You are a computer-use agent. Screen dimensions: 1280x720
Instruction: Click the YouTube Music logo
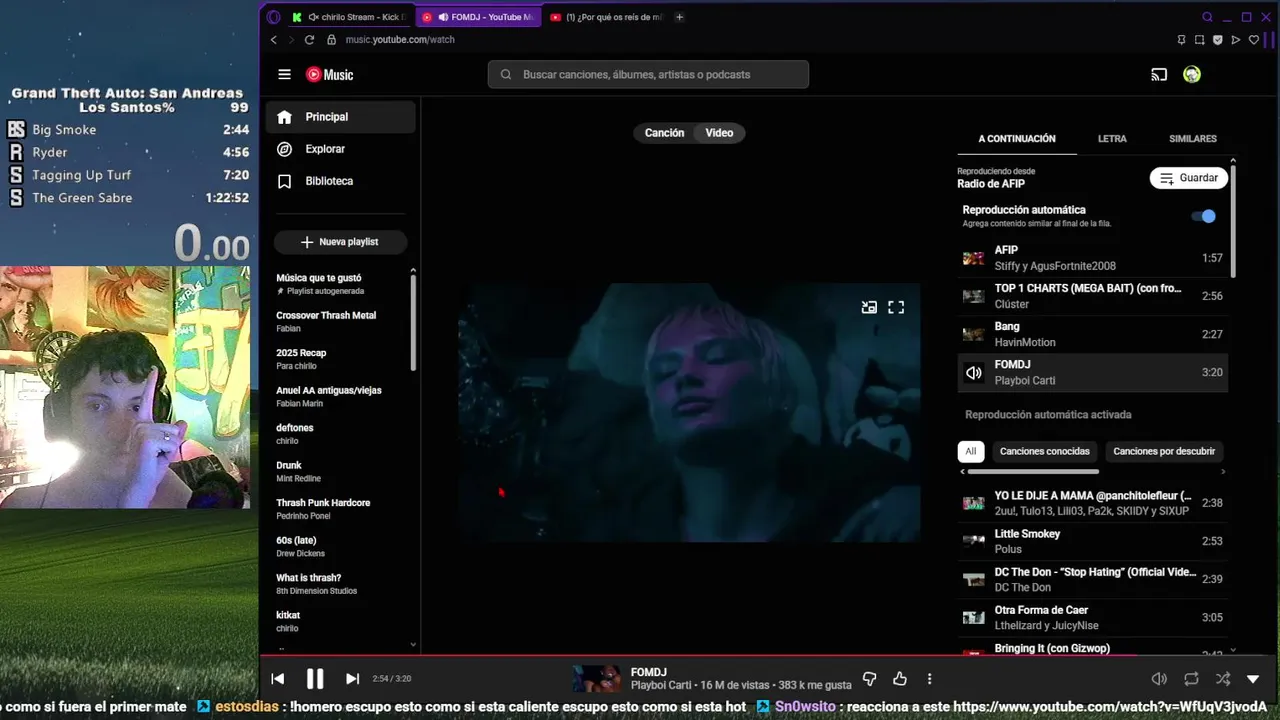(329, 74)
